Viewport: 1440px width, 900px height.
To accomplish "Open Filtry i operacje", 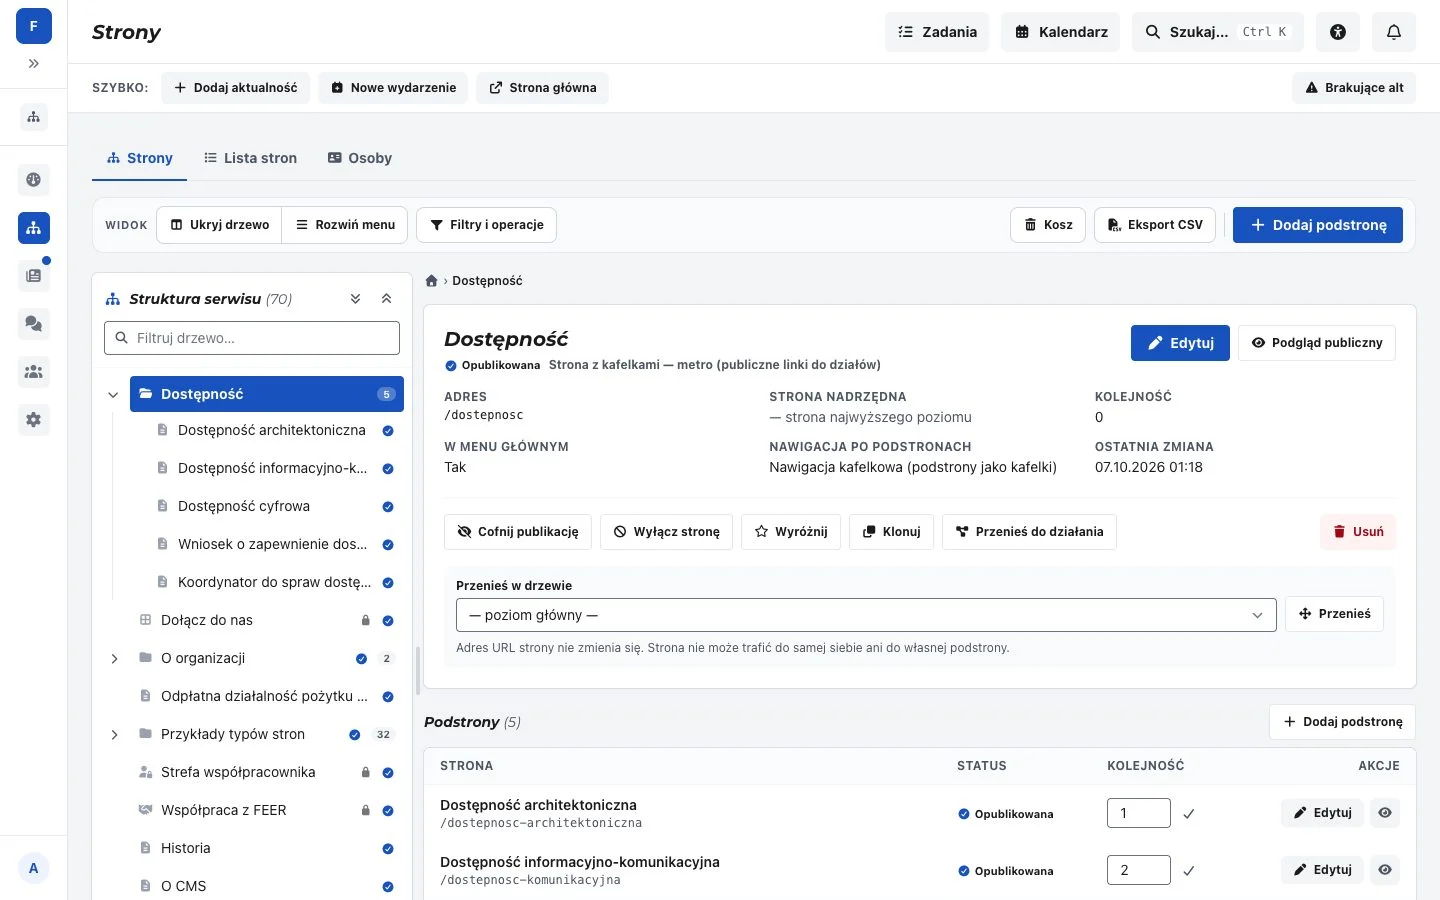I will (x=486, y=225).
